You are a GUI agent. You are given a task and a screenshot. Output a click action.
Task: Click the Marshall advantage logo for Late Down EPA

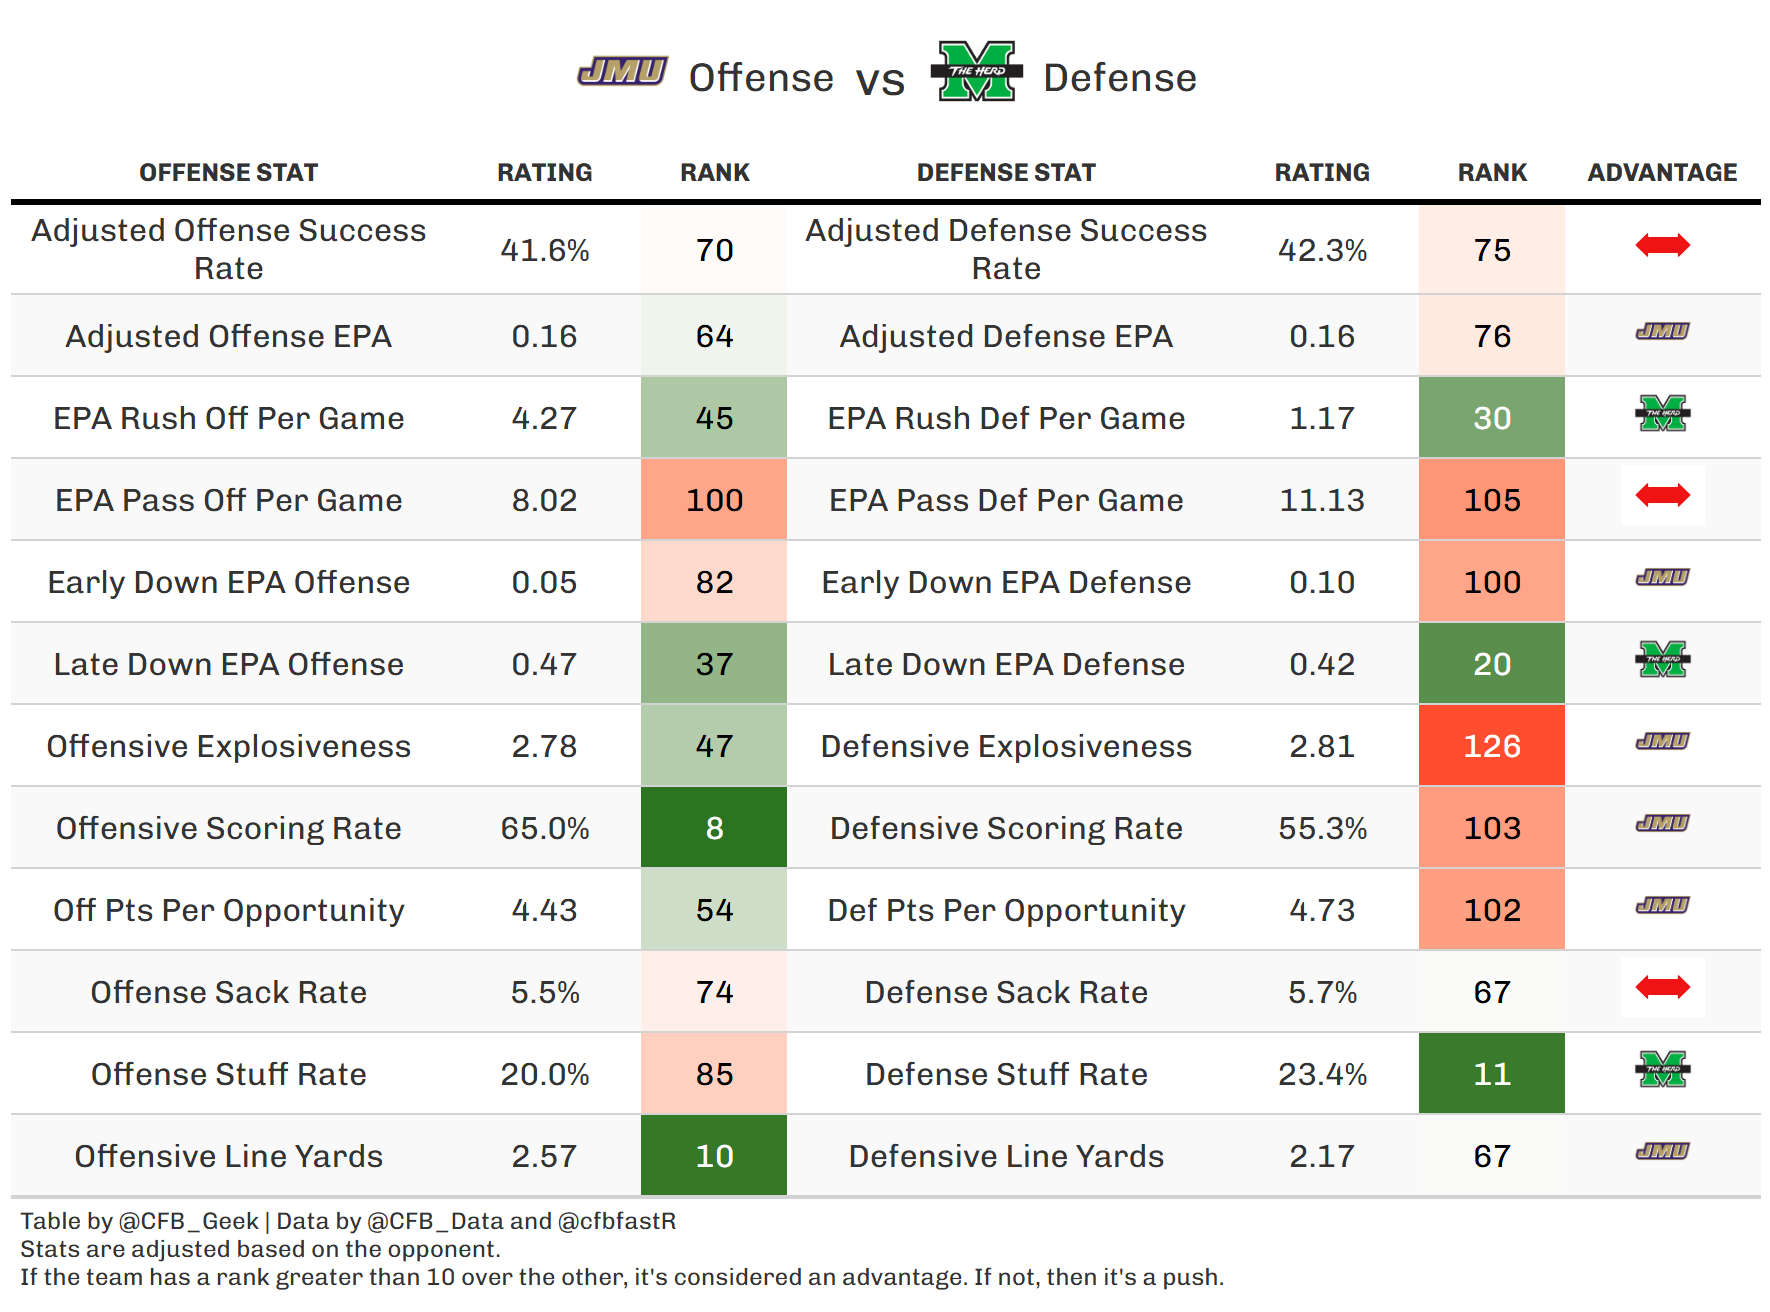point(1662,659)
